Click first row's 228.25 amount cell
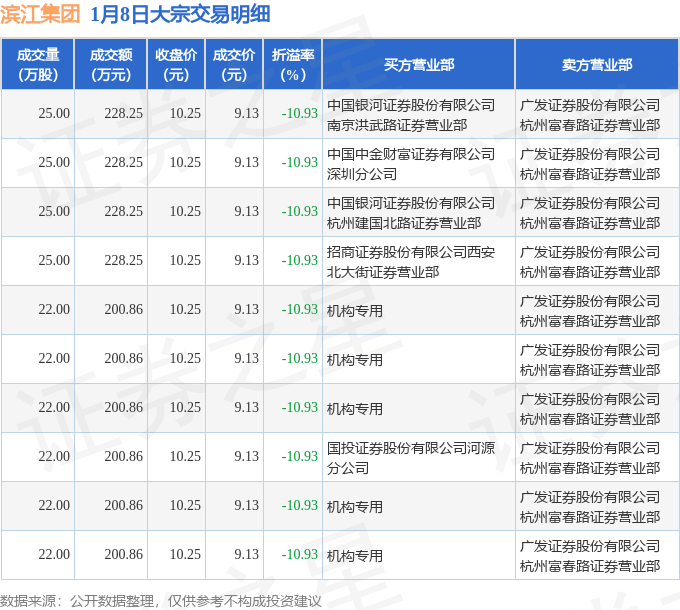The height and width of the screenshot is (610, 680). click(123, 114)
